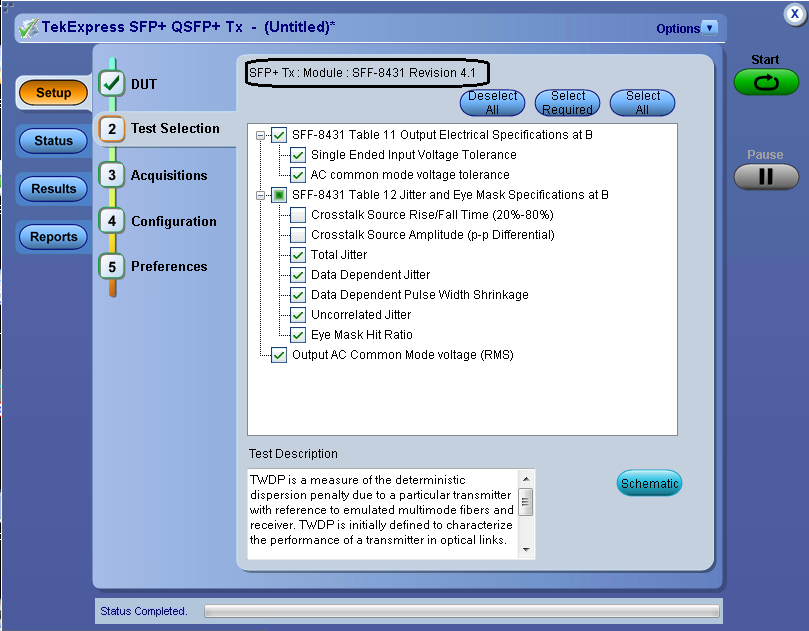This screenshot has width=809, height=631.
Task: Open the Setup panel
Action: tap(52, 93)
